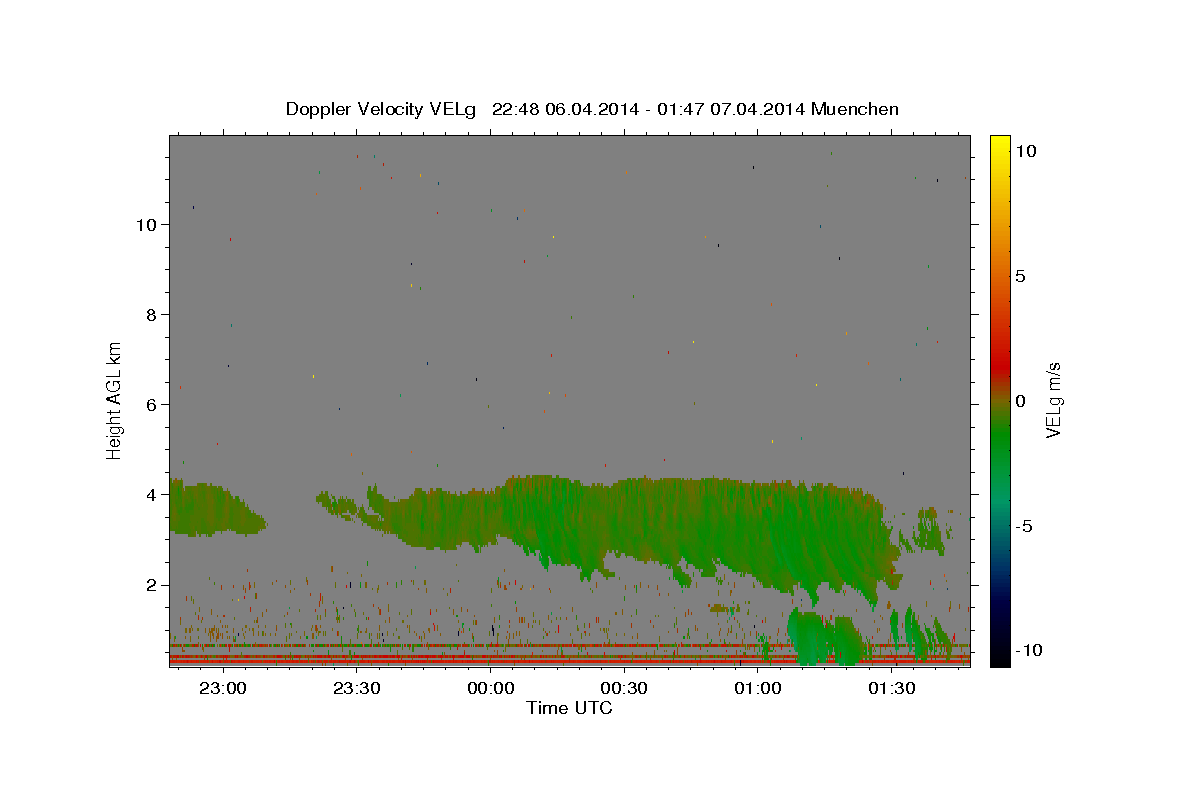Click the height axis label '8'
Viewport: 1200px width, 800px height.
pos(151,314)
